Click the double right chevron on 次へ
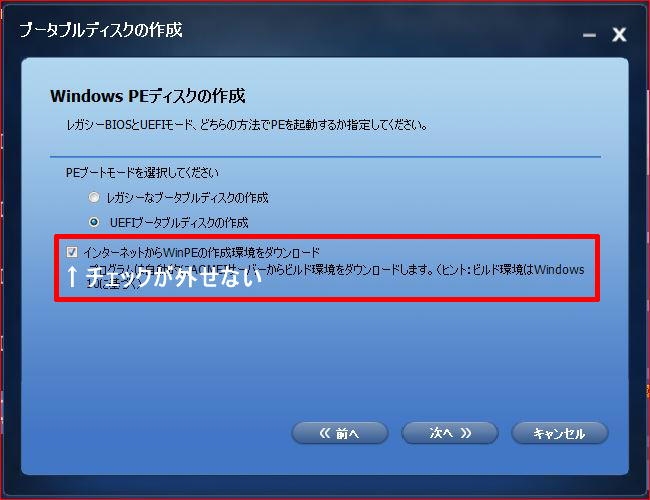The image size is (650, 500). [466, 433]
